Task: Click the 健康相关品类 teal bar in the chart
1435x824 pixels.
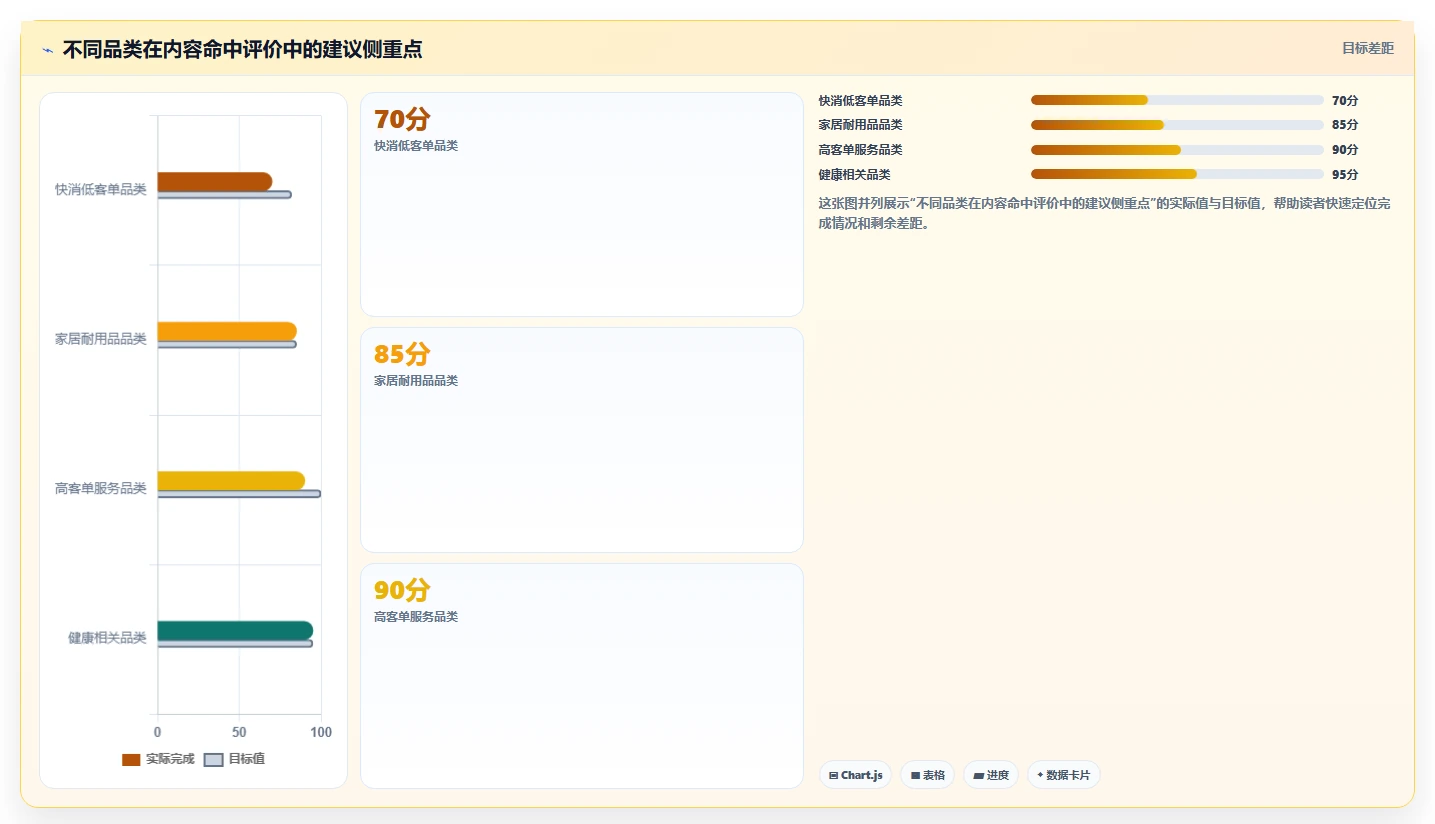Action: pyautogui.click(x=235, y=631)
